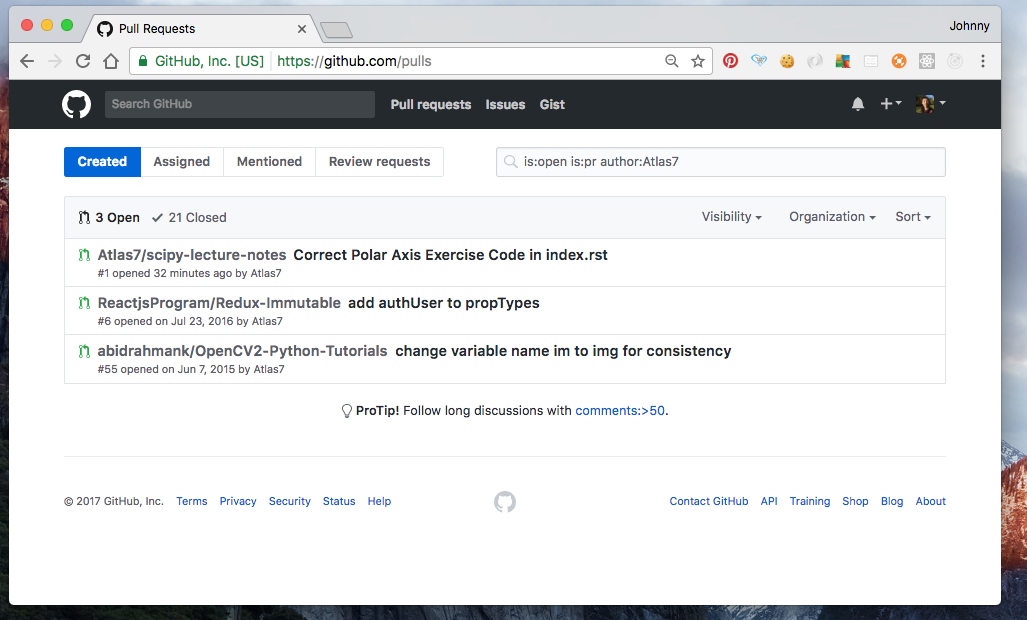This screenshot has height=620, width=1027.
Task: Open the Correct Polar Axis Exercise Code pull request
Action: coord(451,255)
